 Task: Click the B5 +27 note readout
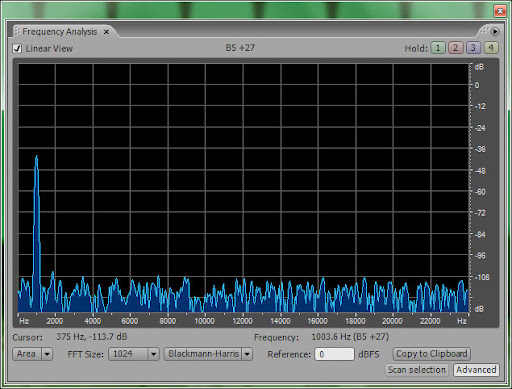pyautogui.click(x=240, y=48)
